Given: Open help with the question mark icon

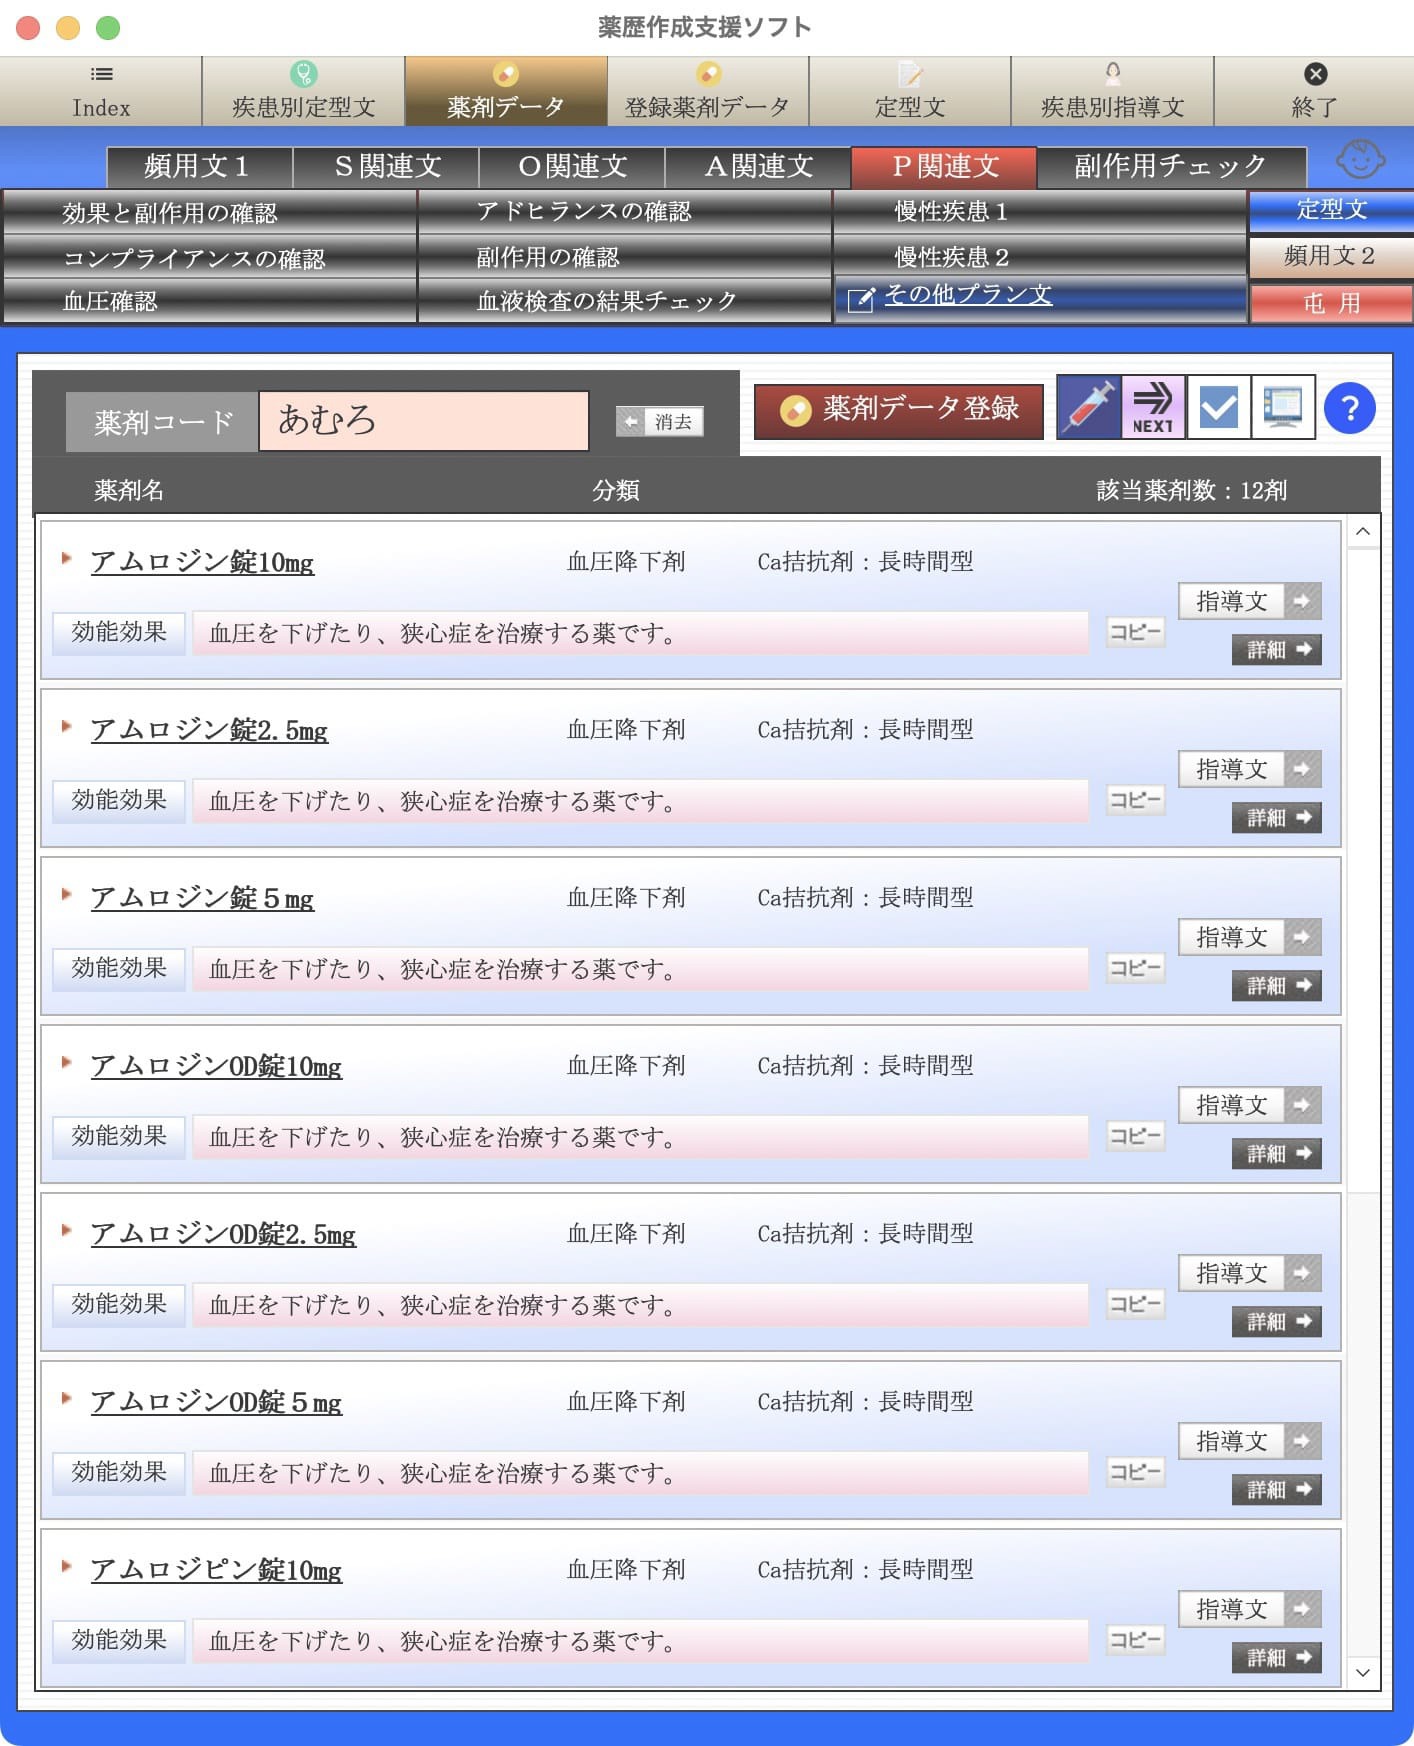Looking at the screenshot, I should coord(1349,408).
